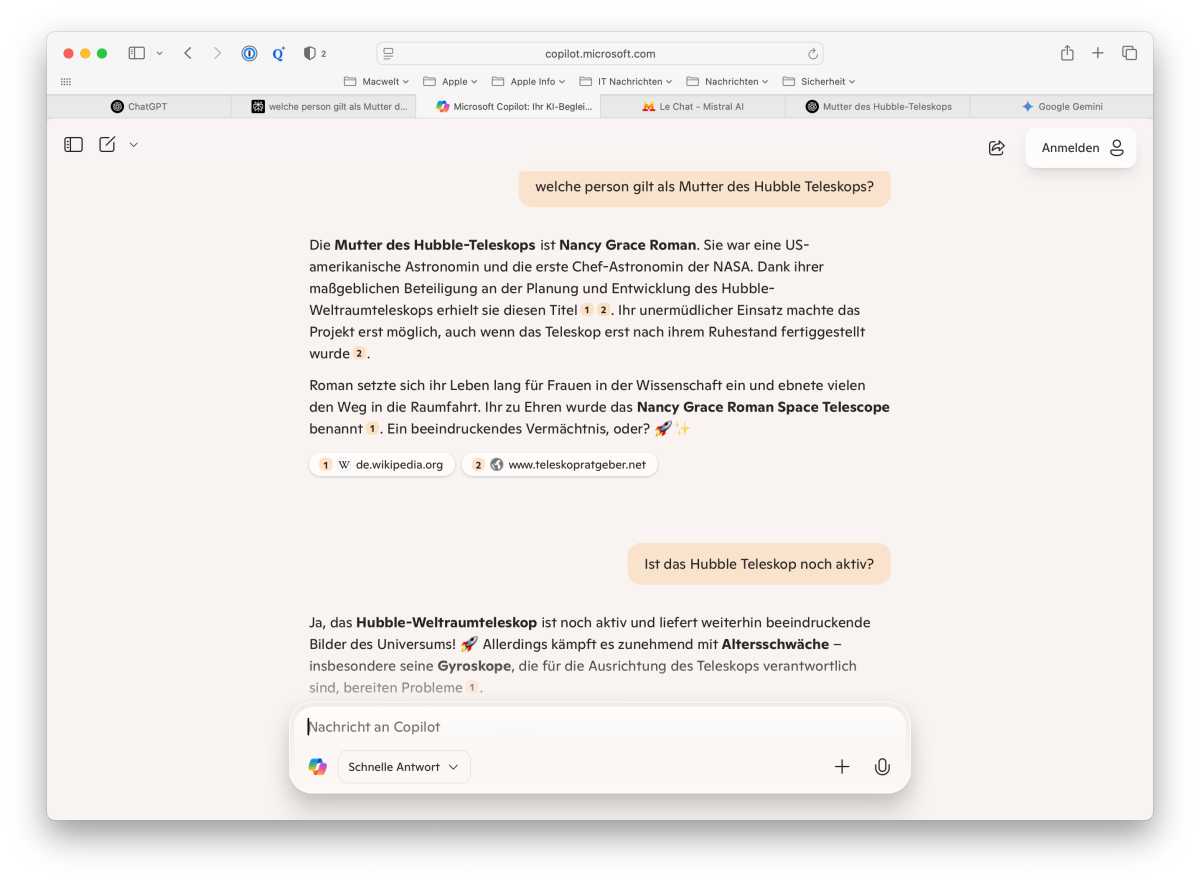
Task: Expand the chevron next to new chat
Action: click(x=134, y=145)
